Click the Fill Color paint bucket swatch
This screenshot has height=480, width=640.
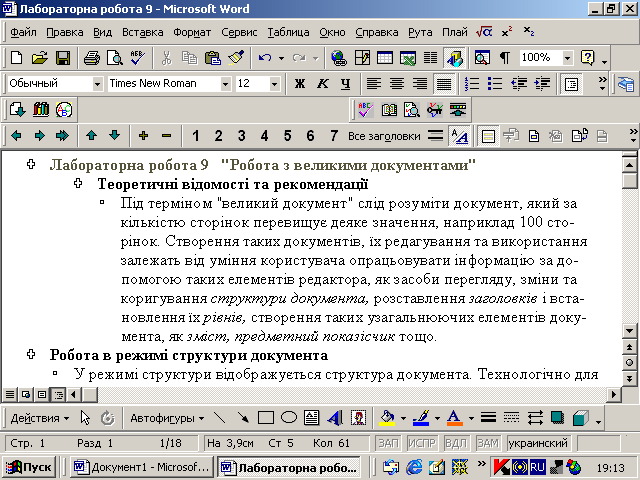(388, 417)
